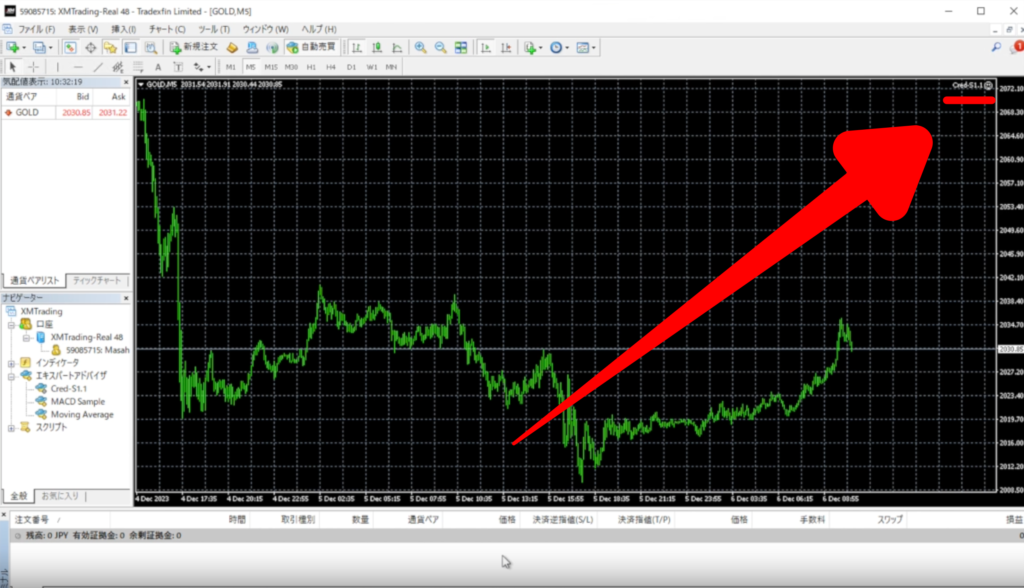
Task: Toggle 自動売買 (AutoTrading) button
Action: pos(311,47)
